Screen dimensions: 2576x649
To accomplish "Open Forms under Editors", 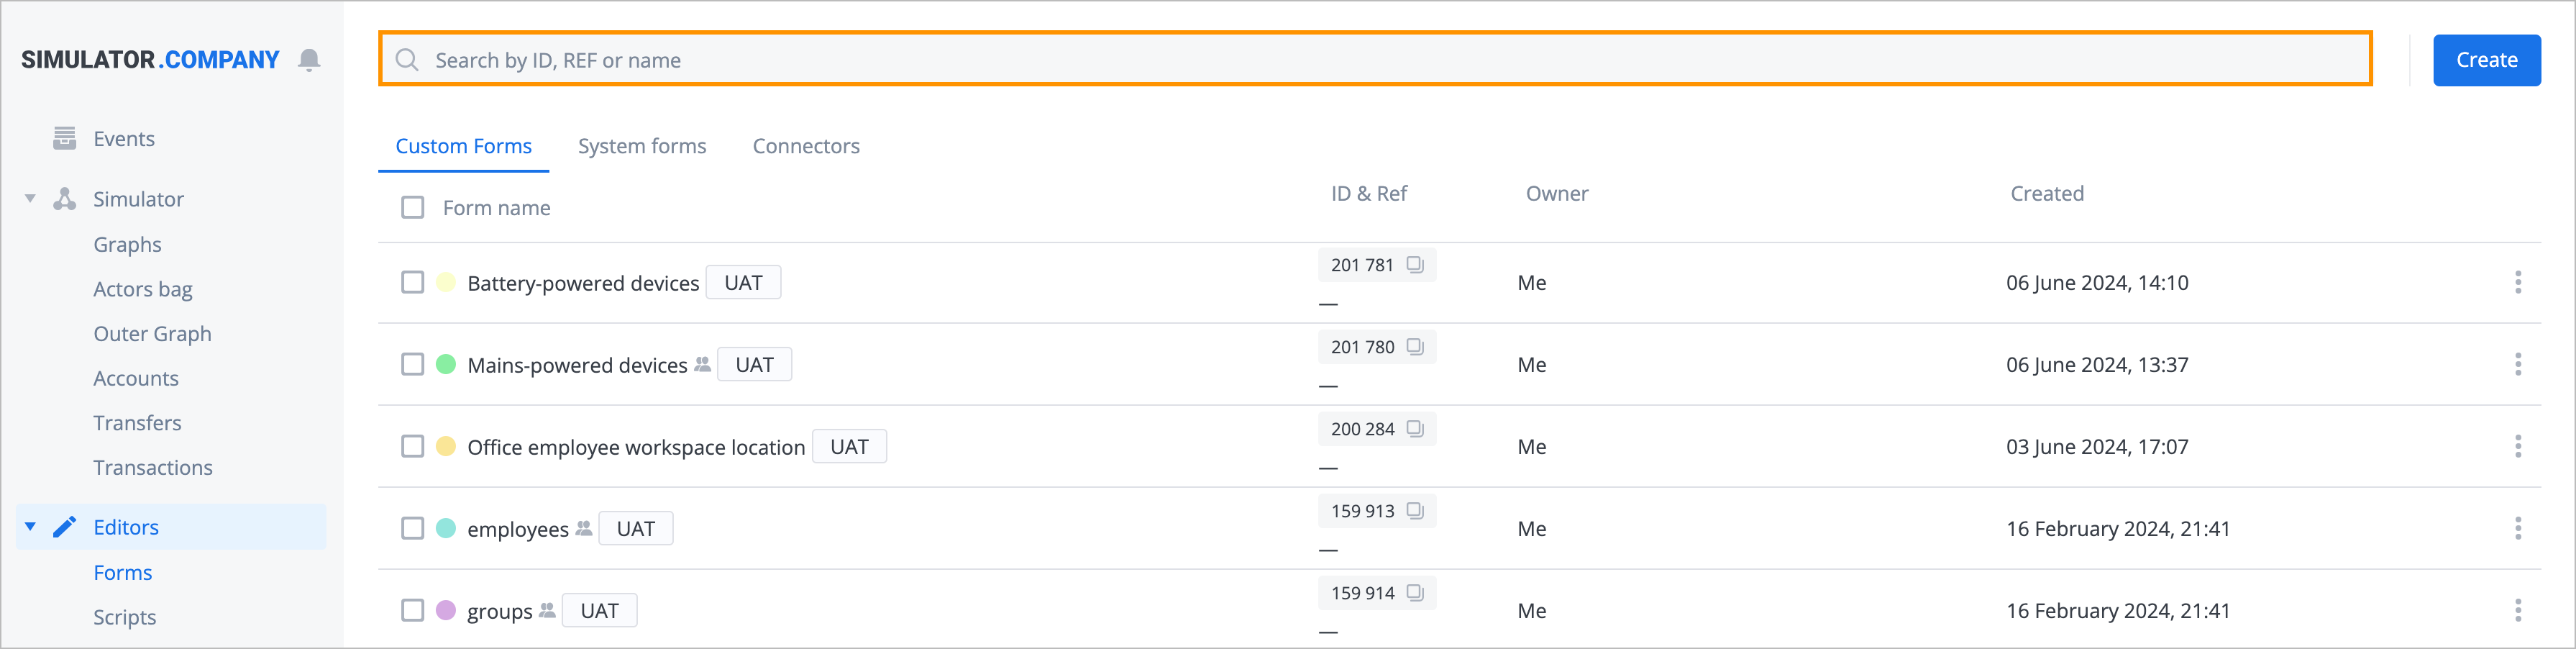I will pos(123,573).
